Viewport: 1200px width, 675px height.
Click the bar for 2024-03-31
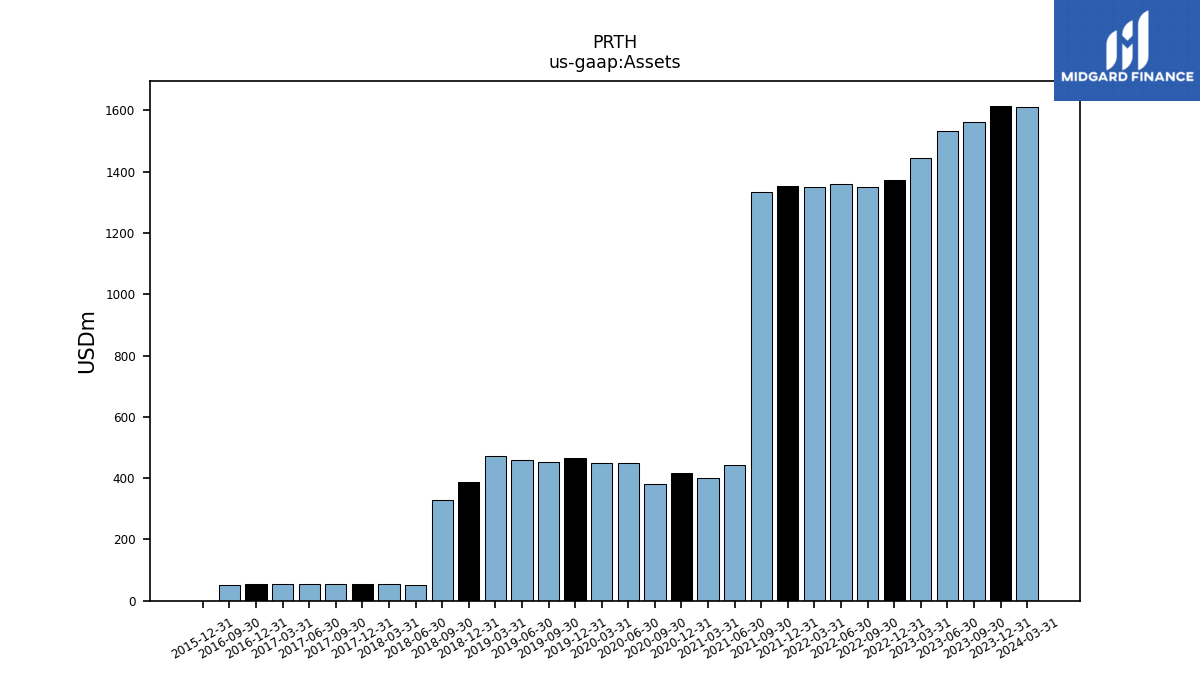[x=1027, y=354]
